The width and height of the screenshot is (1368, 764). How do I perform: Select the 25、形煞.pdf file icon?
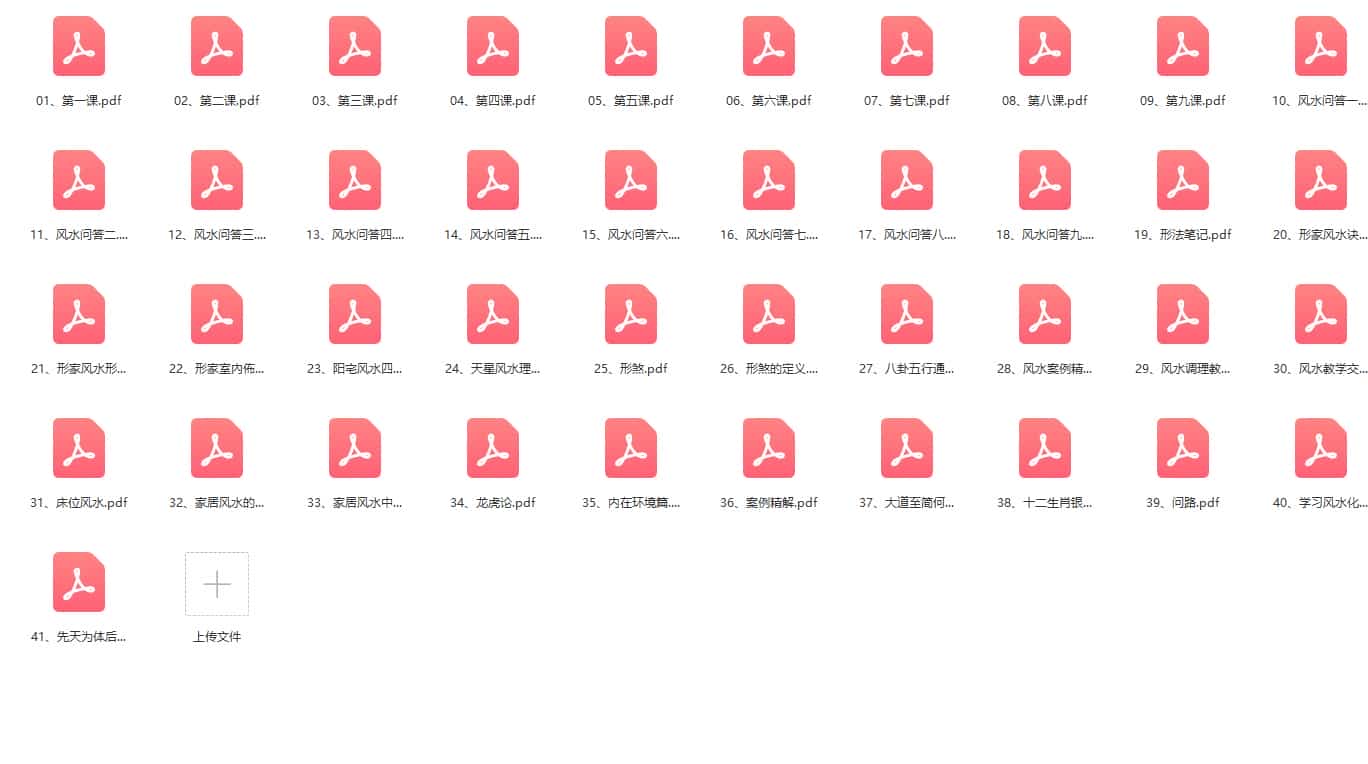[x=631, y=314]
